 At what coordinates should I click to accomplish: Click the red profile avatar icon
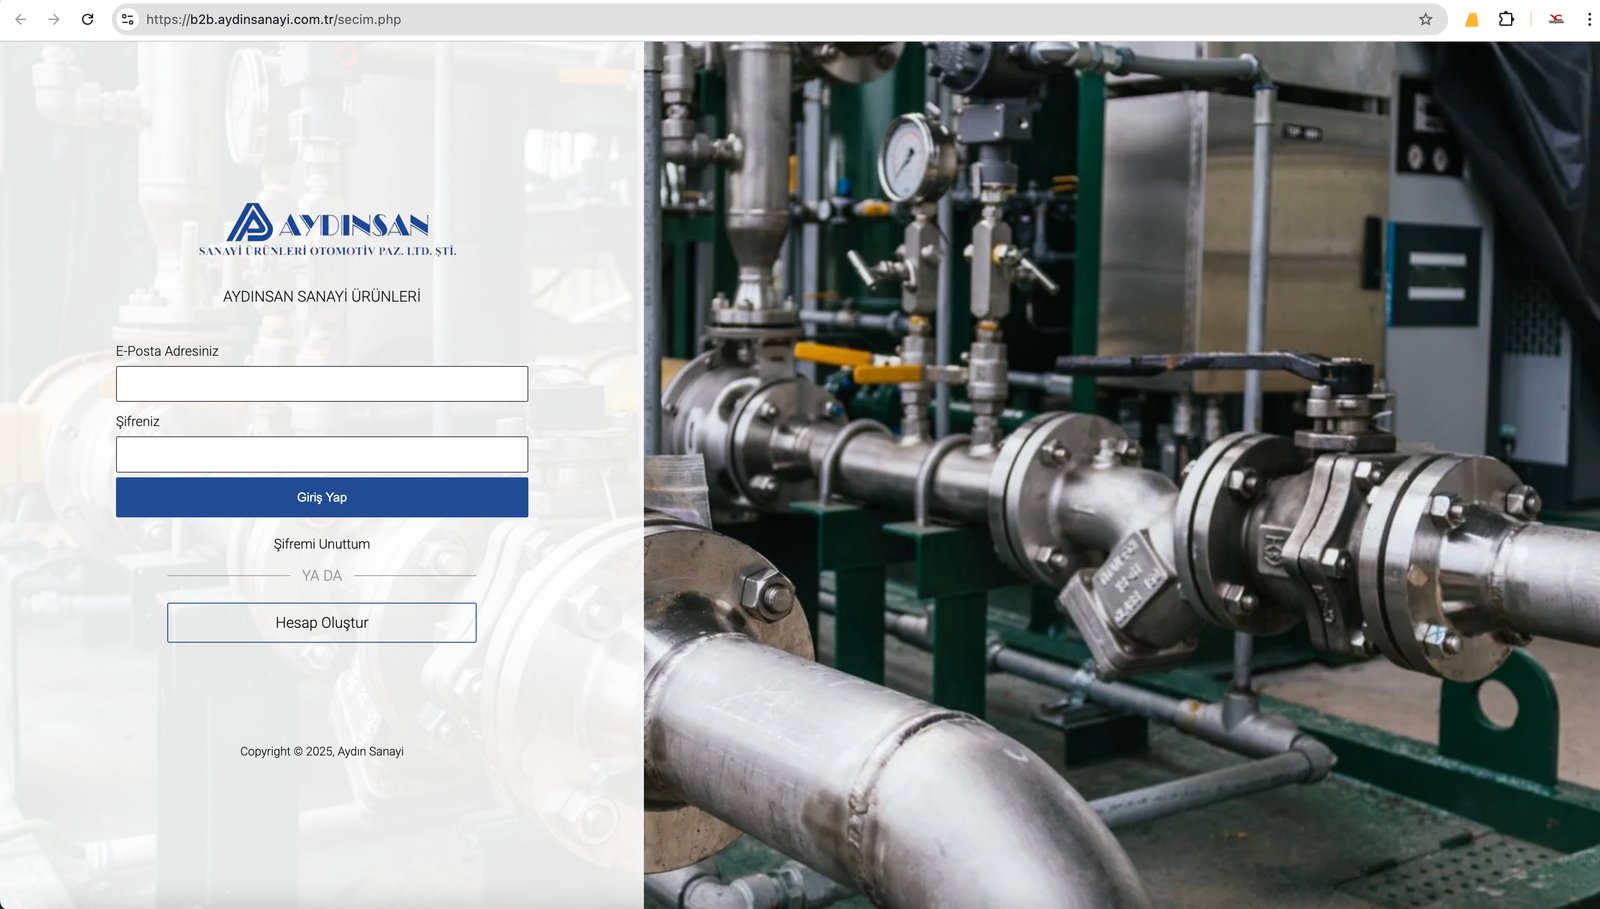pos(1556,19)
